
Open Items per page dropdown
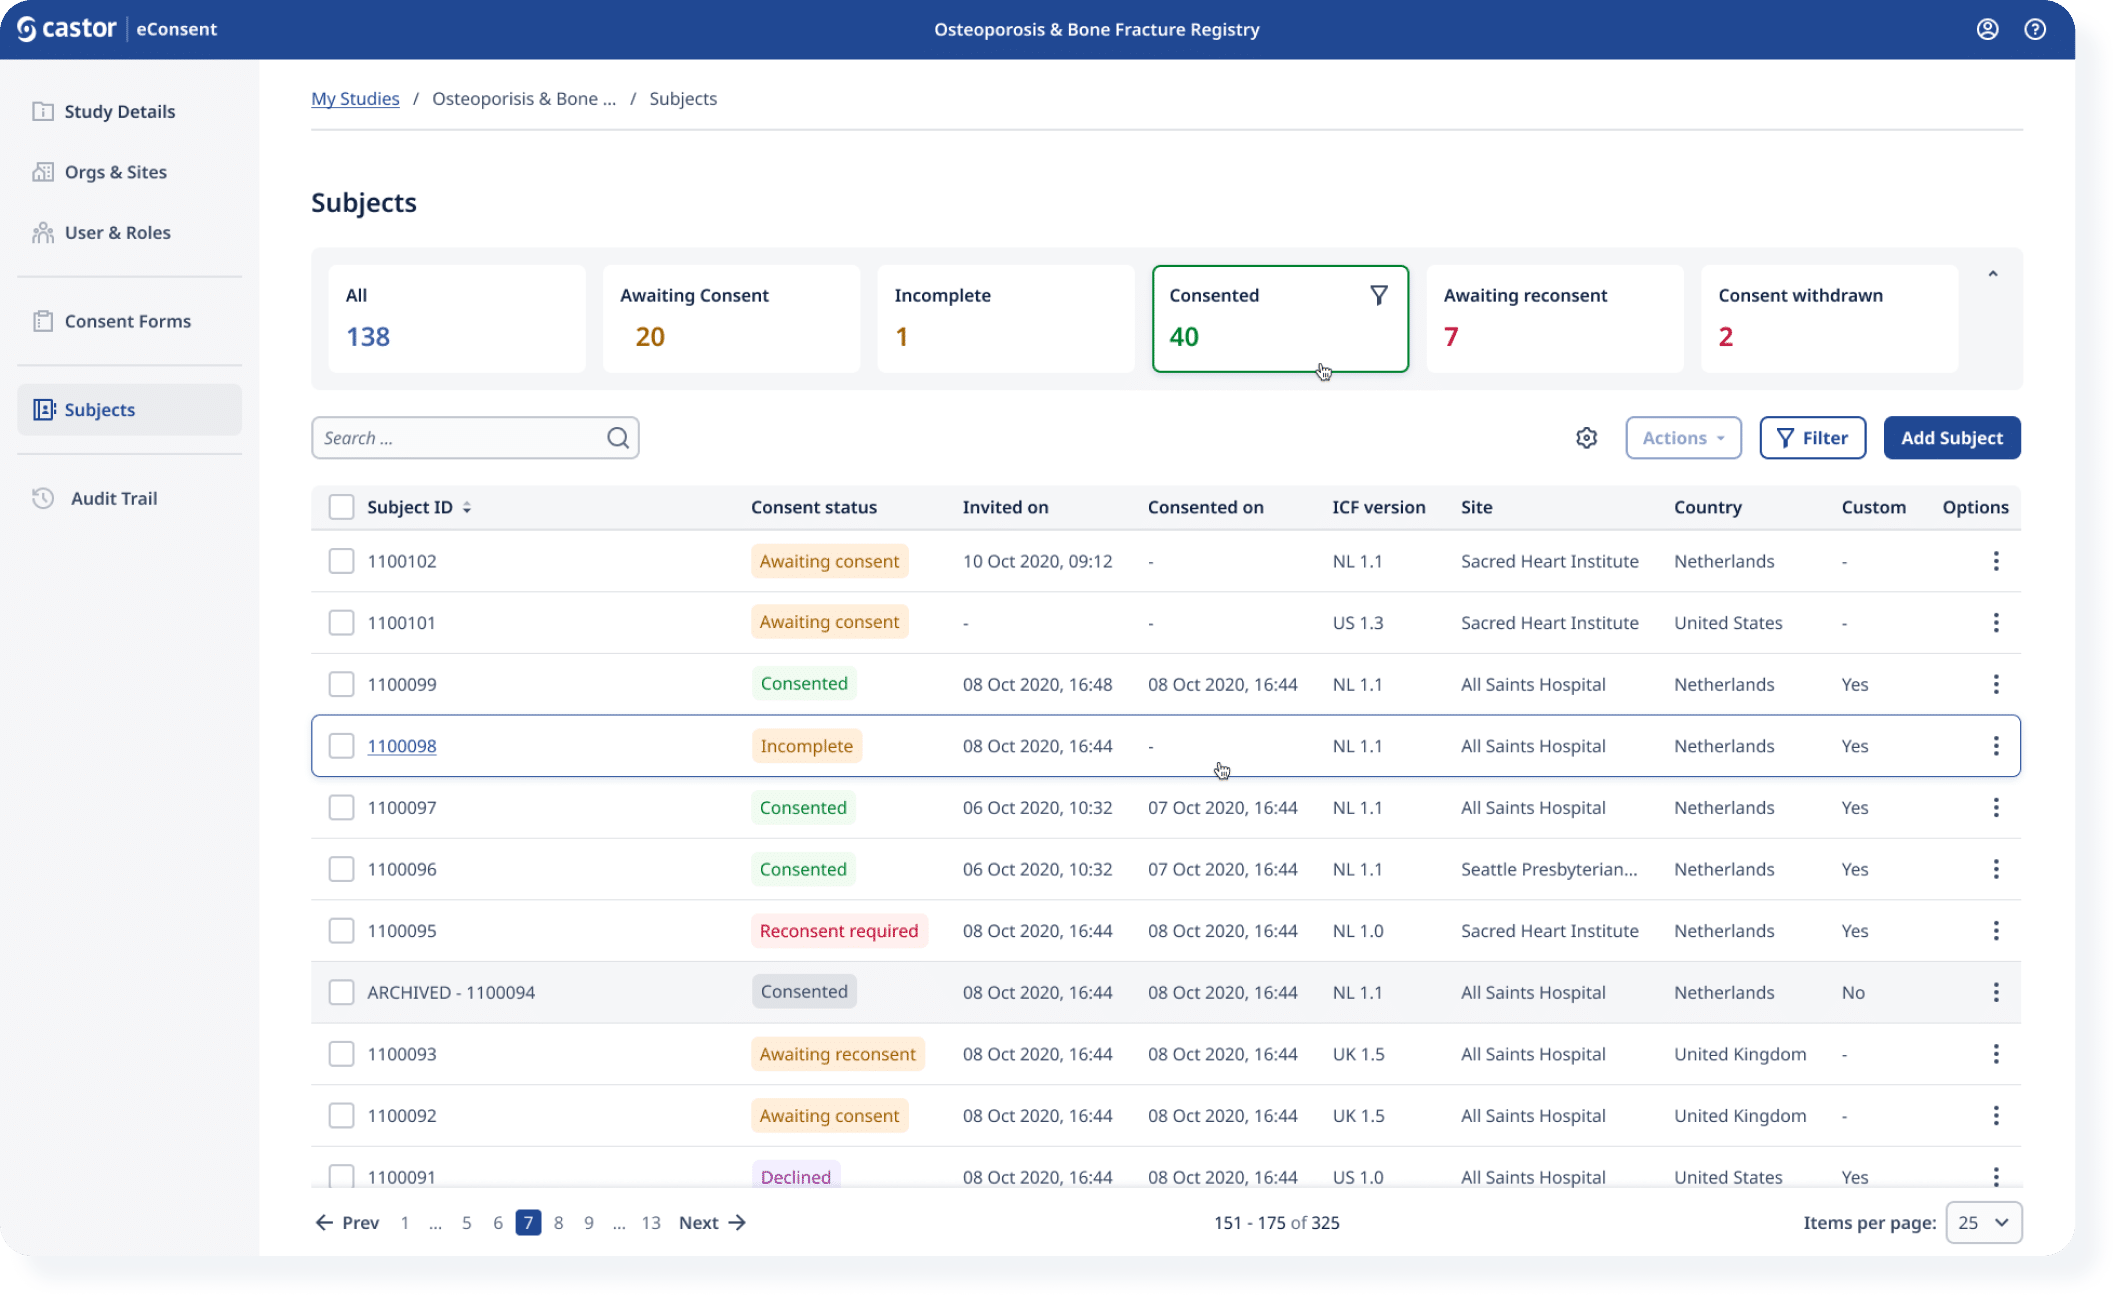1984,1222
